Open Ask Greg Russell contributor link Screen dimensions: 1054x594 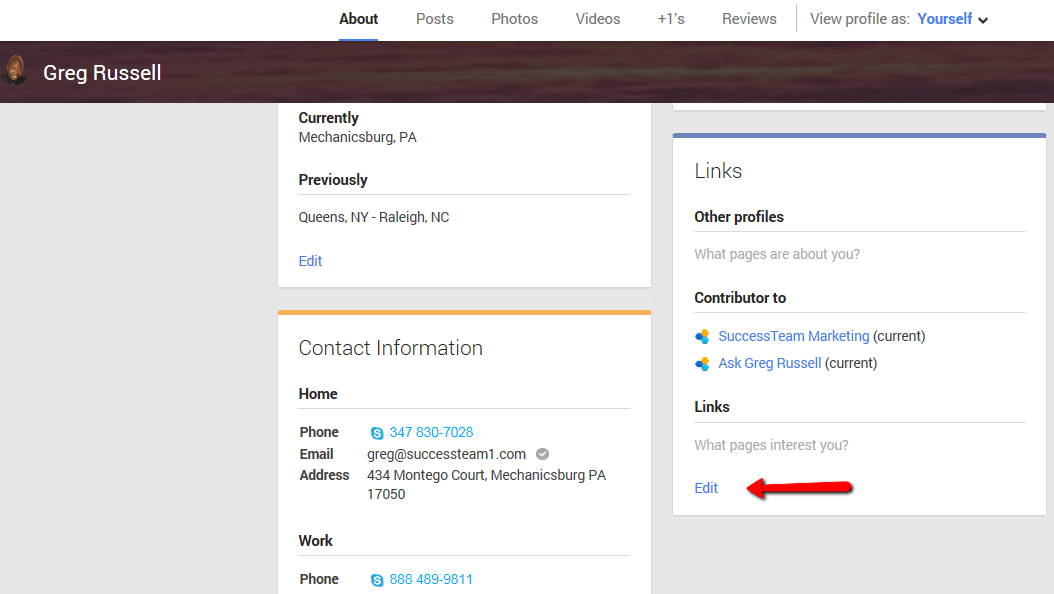[770, 363]
